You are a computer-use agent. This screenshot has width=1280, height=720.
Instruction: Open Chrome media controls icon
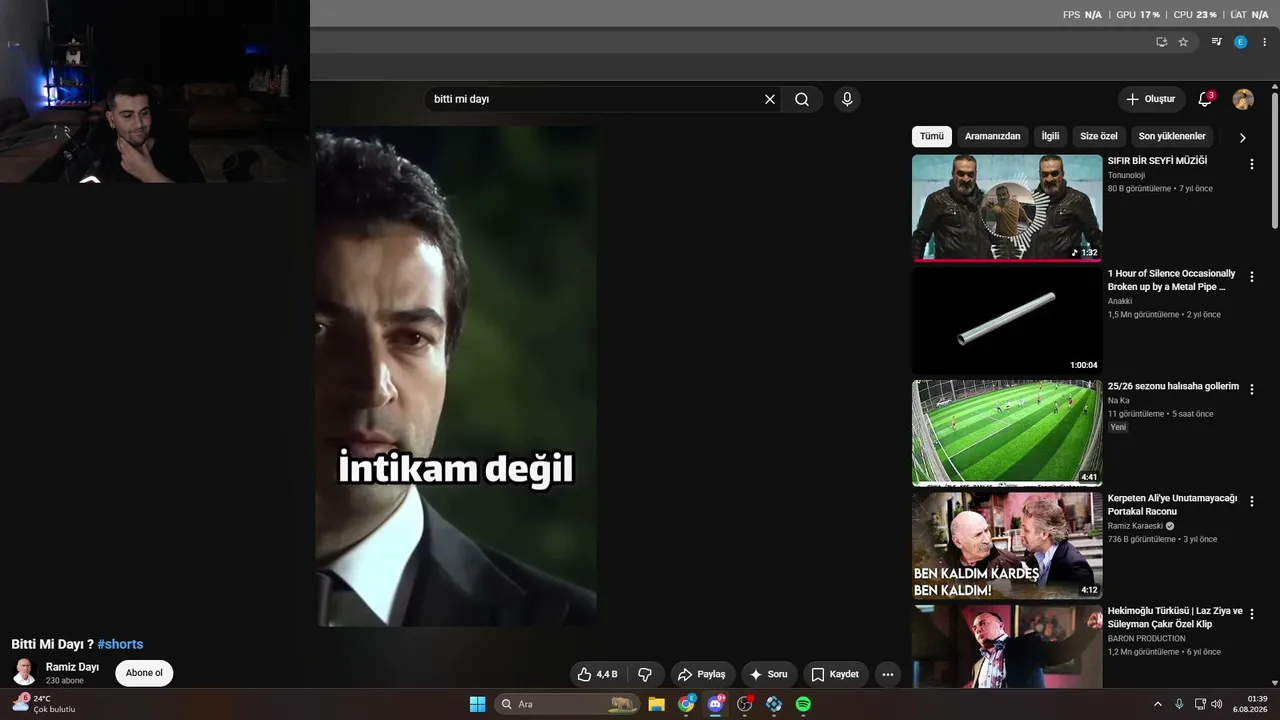[1216, 42]
